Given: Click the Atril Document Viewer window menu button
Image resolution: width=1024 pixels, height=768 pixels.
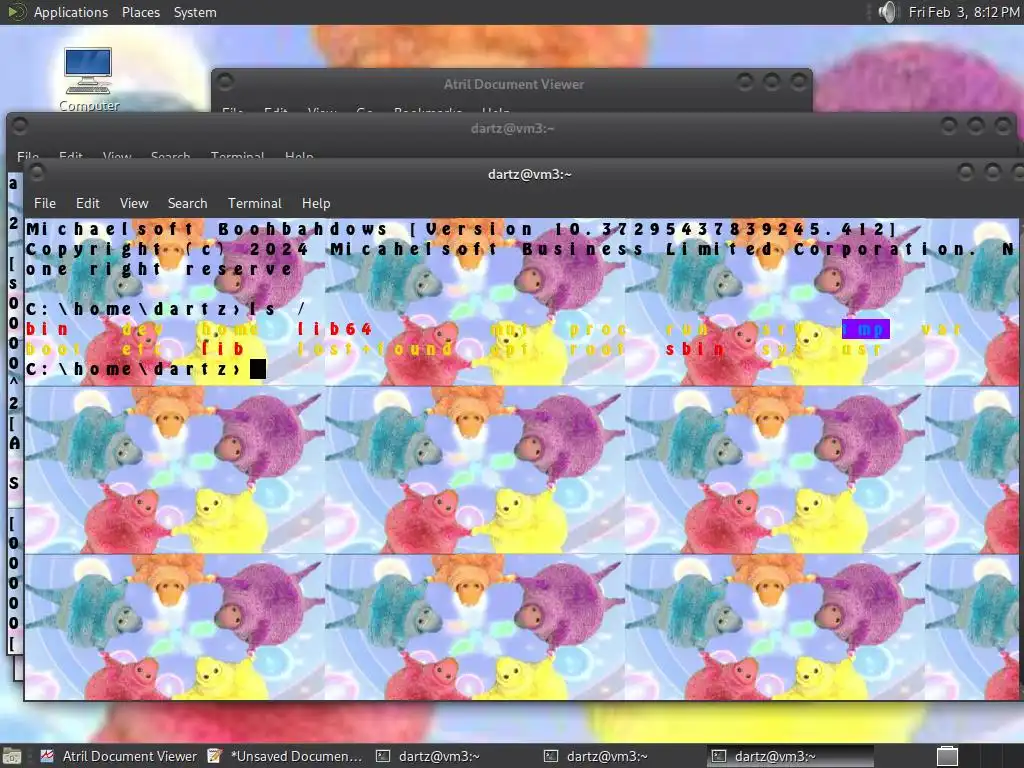Looking at the screenshot, I should [x=225, y=82].
